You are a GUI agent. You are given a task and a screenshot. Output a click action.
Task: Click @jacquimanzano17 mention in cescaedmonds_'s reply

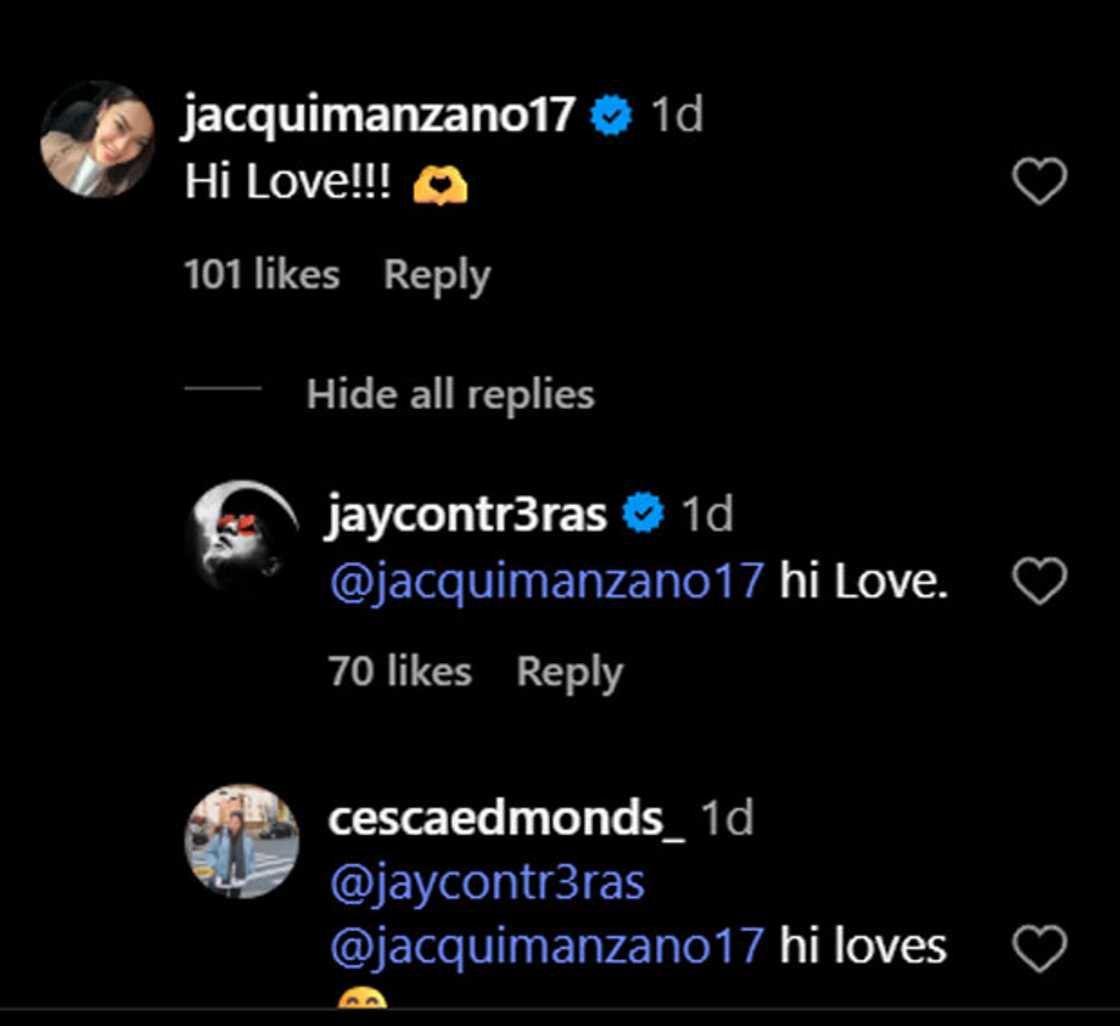click(x=546, y=947)
